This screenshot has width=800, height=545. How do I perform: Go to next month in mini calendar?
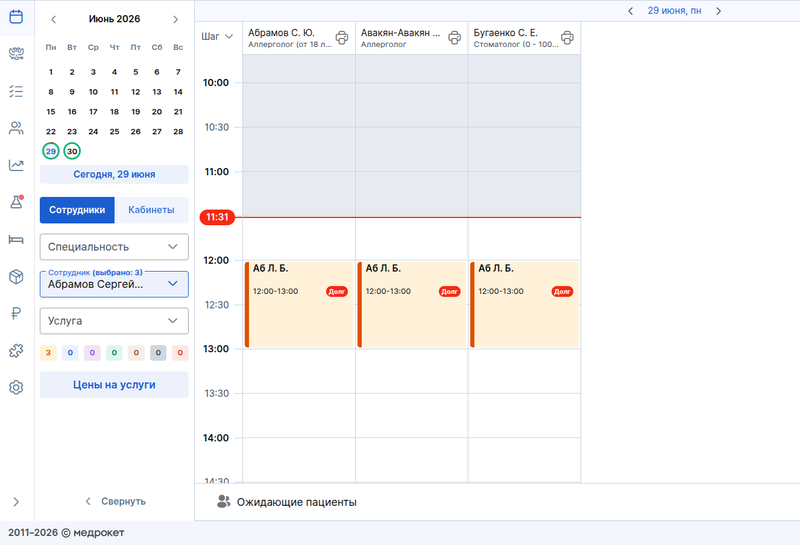pos(176,19)
